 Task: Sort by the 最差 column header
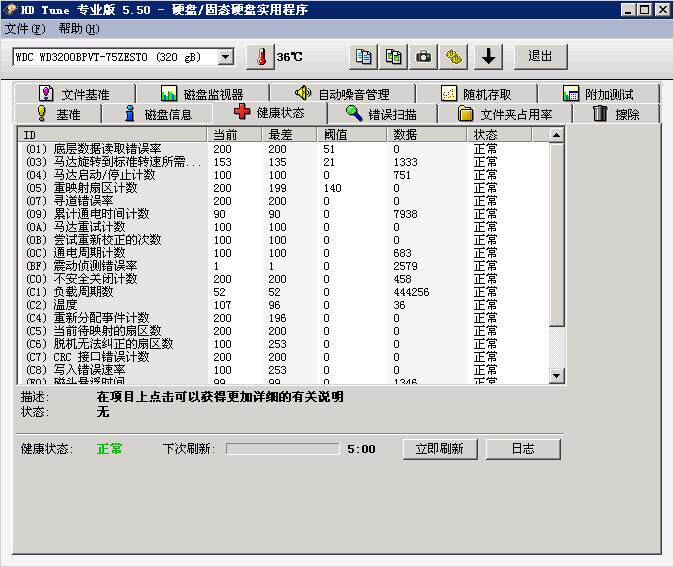pyautogui.click(x=289, y=135)
